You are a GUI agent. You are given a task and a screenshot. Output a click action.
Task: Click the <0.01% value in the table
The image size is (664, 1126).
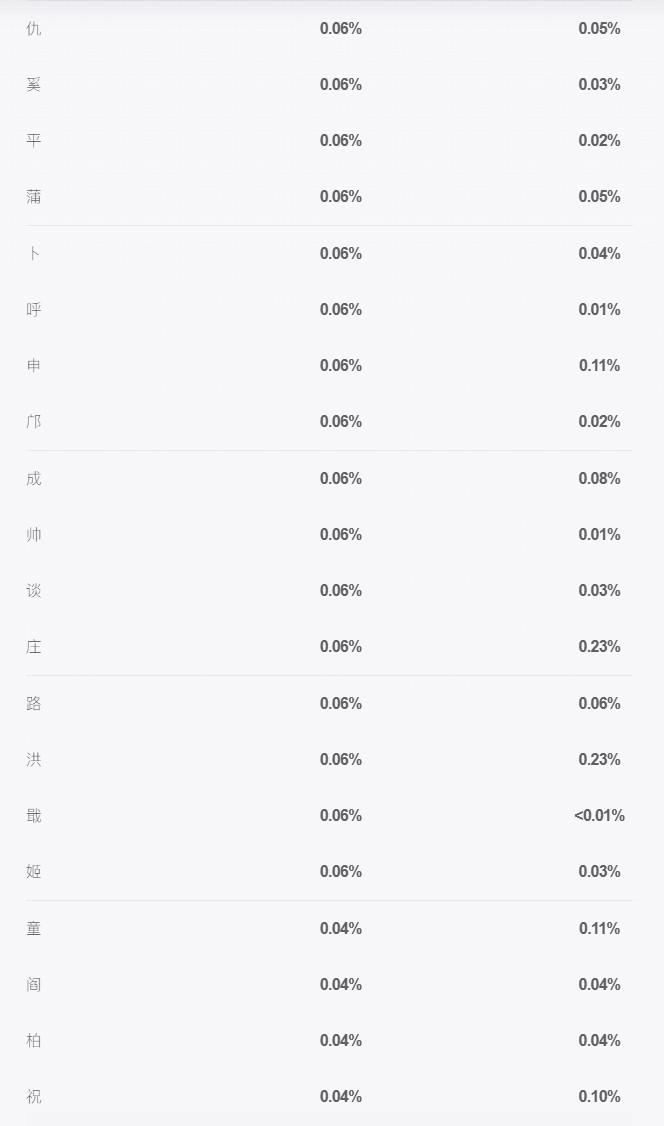599,815
